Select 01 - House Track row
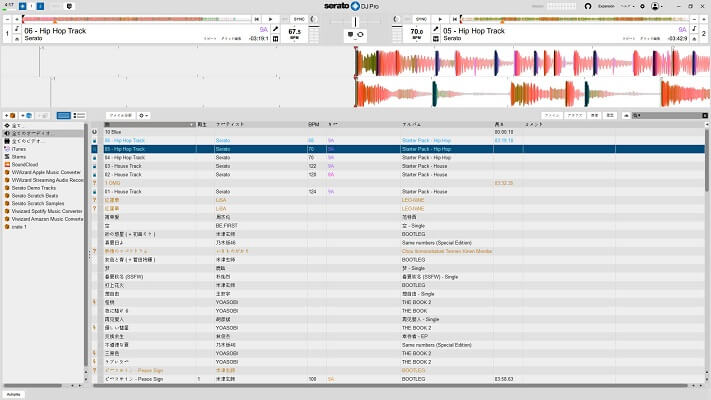The height and width of the screenshot is (400, 711). [x=399, y=192]
